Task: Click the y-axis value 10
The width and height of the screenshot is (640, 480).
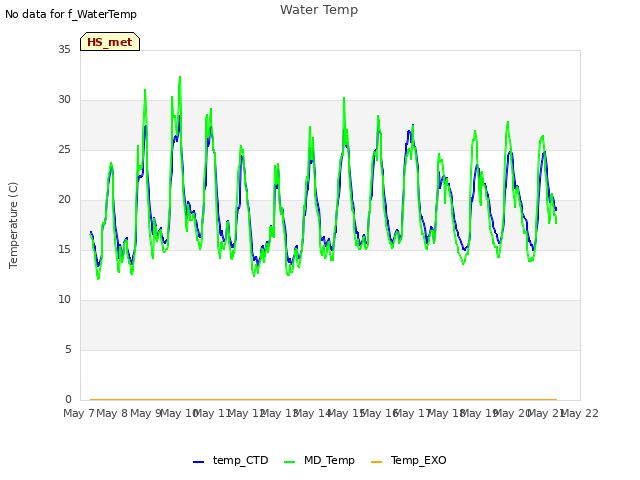Action: point(64,300)
